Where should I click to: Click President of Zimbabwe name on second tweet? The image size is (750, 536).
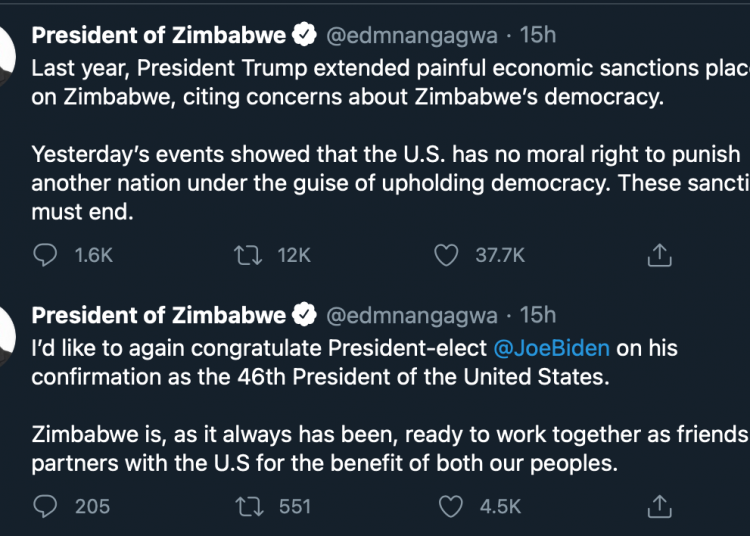coord(159,316)
